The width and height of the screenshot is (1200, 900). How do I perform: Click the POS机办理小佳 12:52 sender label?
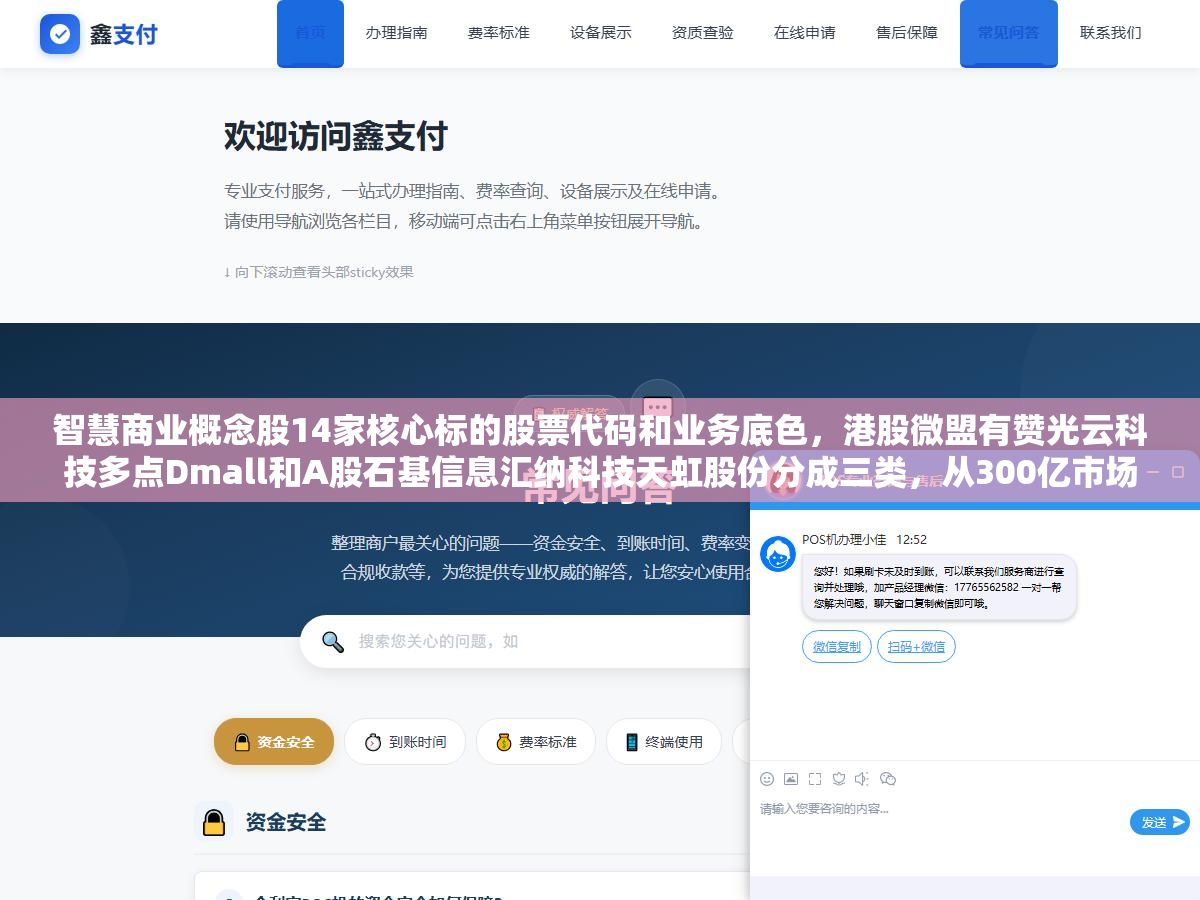pyautogui.click(x=864, y=539)
